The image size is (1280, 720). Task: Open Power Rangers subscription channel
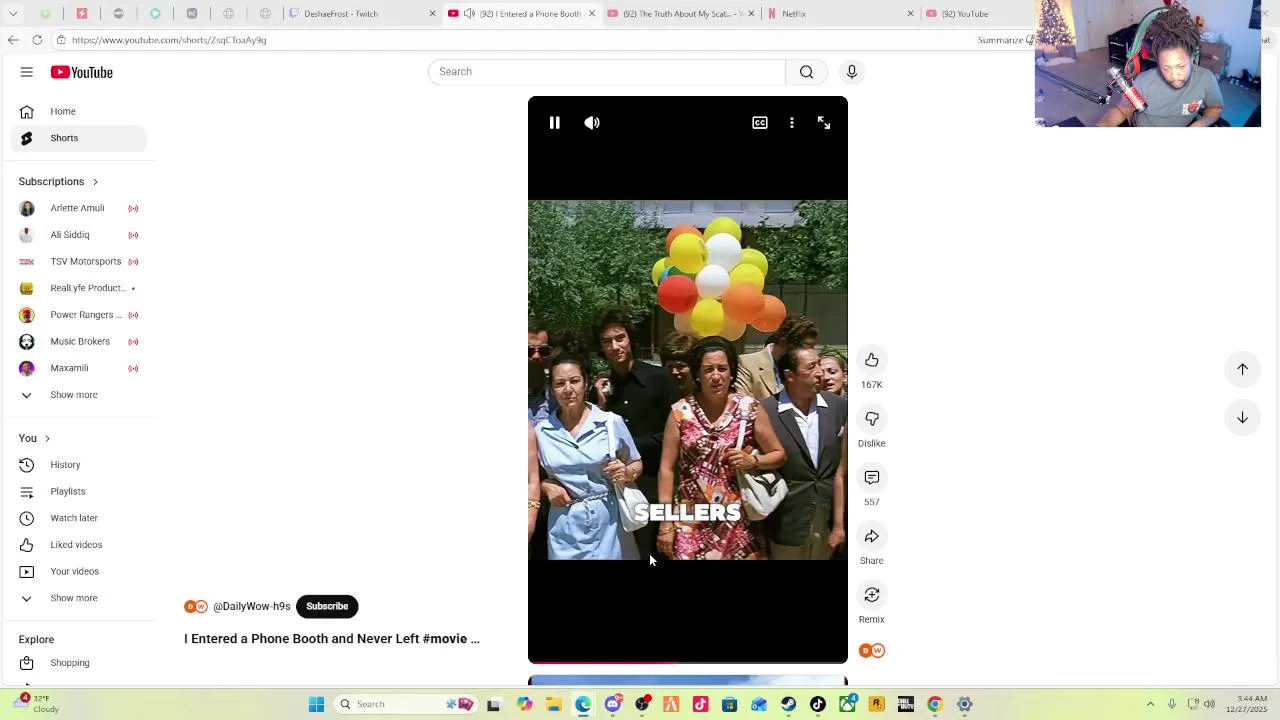point(79,315)
